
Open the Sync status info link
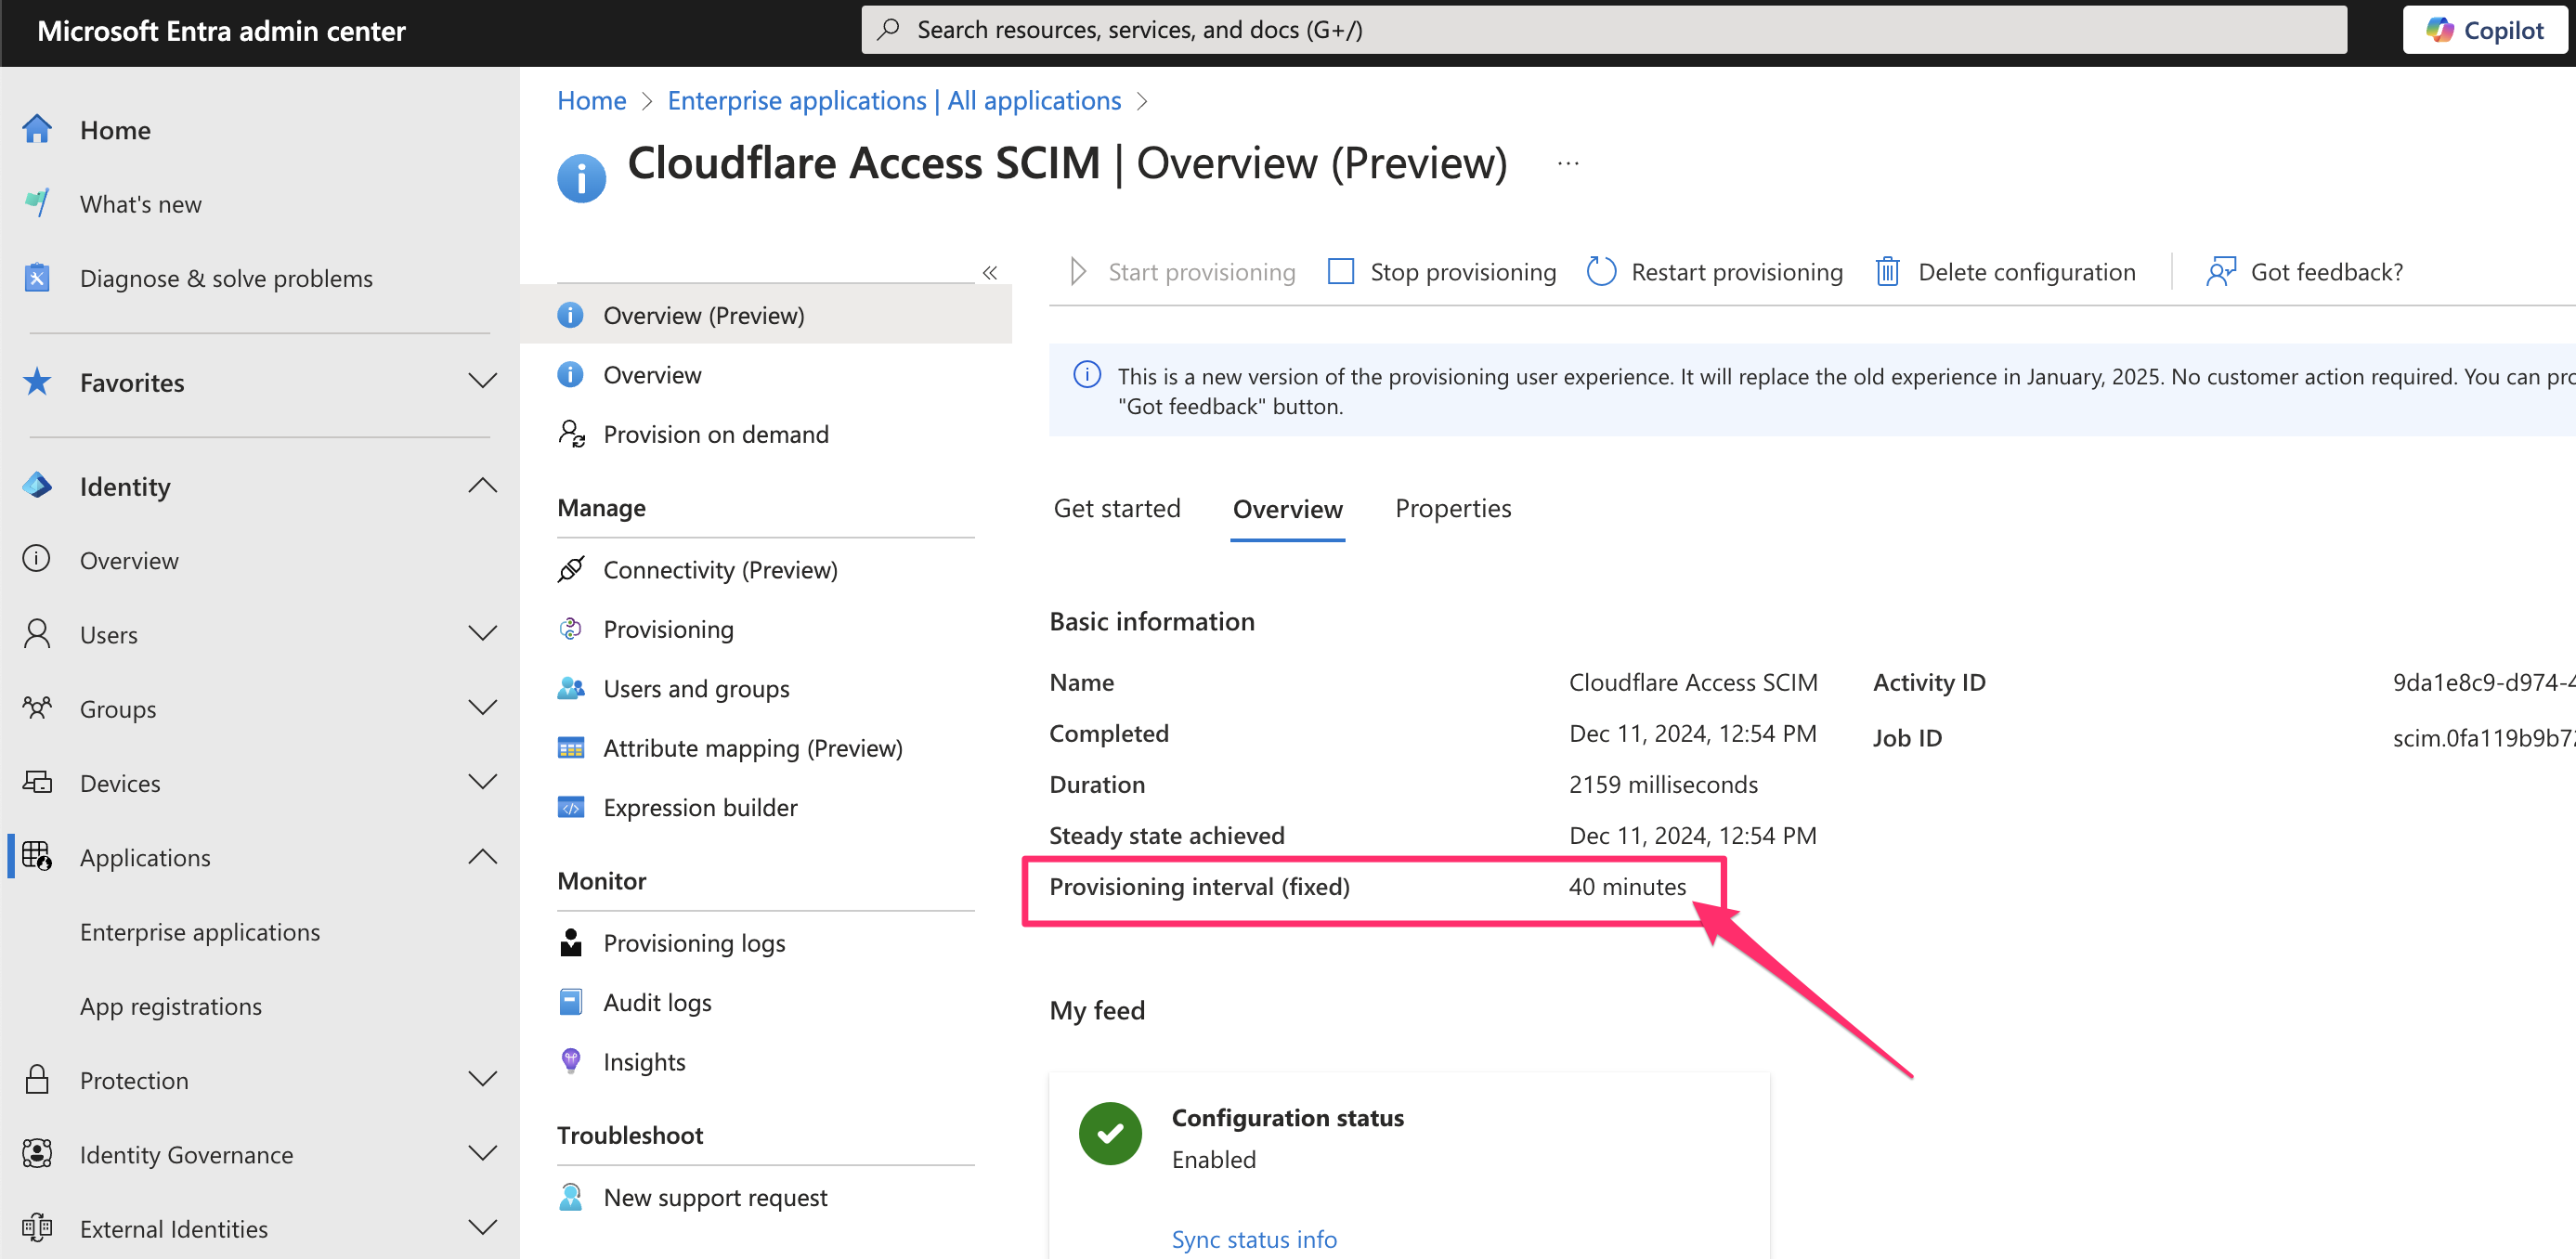[x=1253, y=1239]
